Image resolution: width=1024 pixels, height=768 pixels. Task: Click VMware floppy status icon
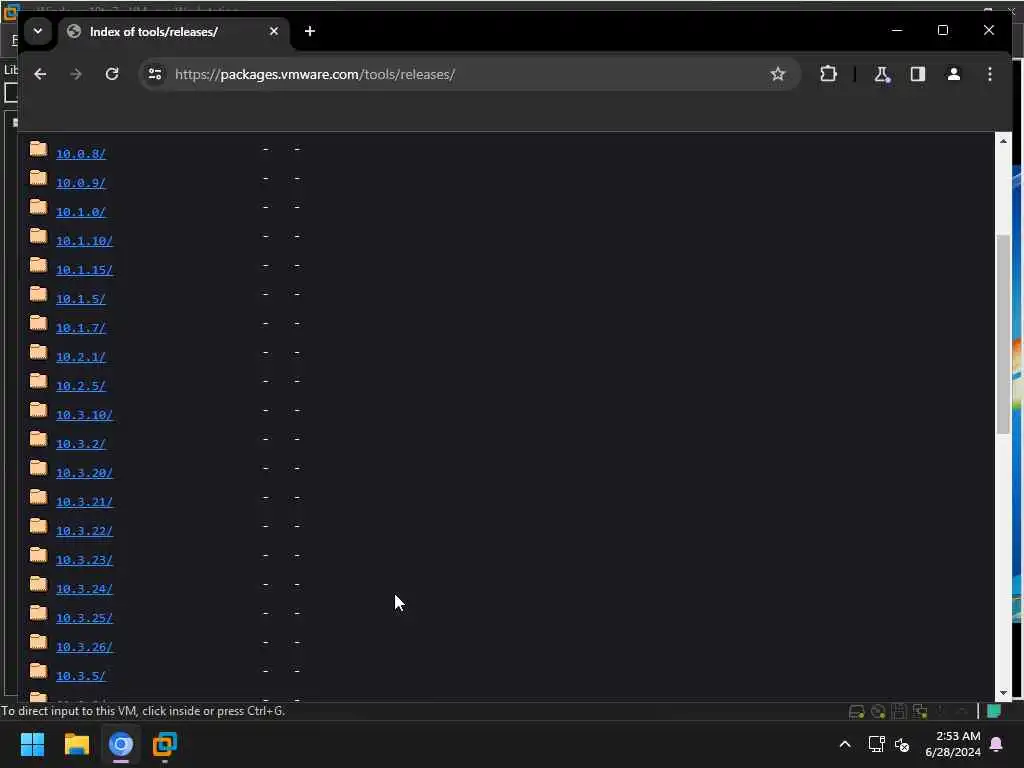pos(899,711)
